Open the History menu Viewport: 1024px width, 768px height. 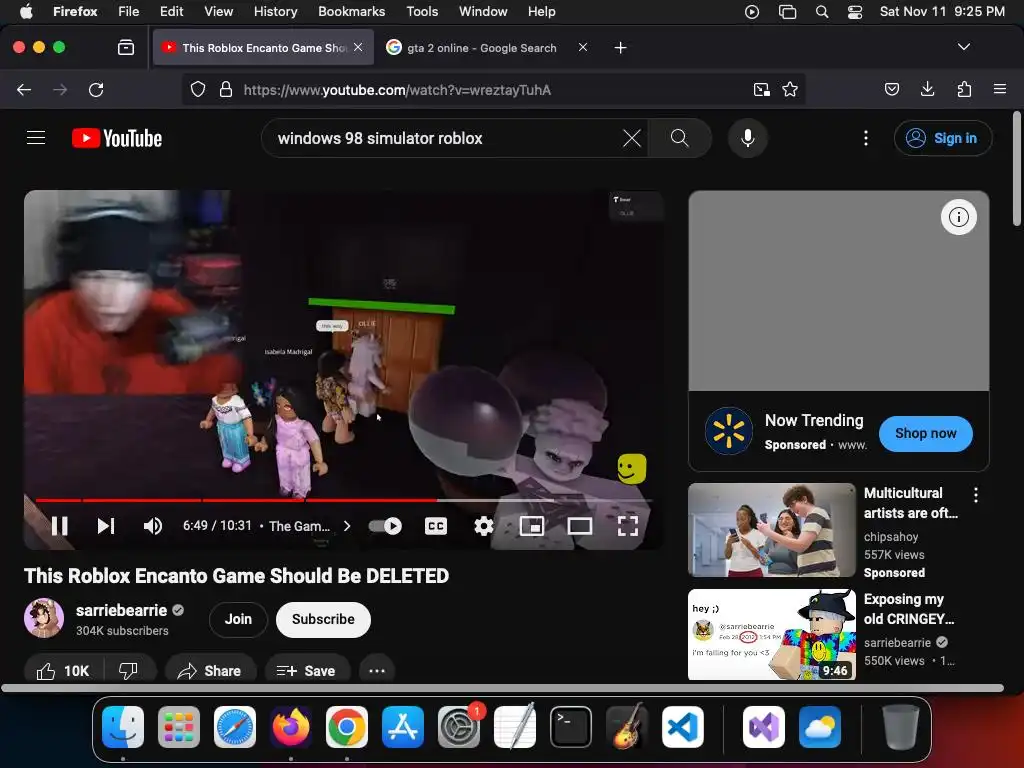tap(275, 11)
